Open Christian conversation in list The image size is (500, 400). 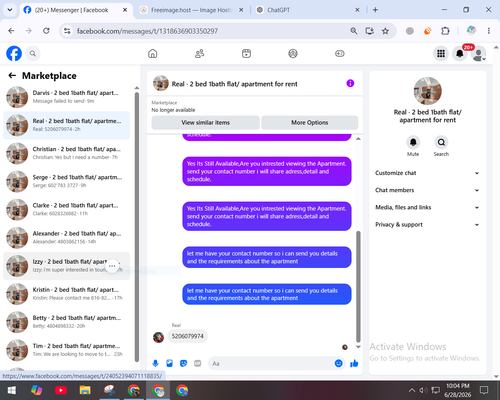[67, 153]
